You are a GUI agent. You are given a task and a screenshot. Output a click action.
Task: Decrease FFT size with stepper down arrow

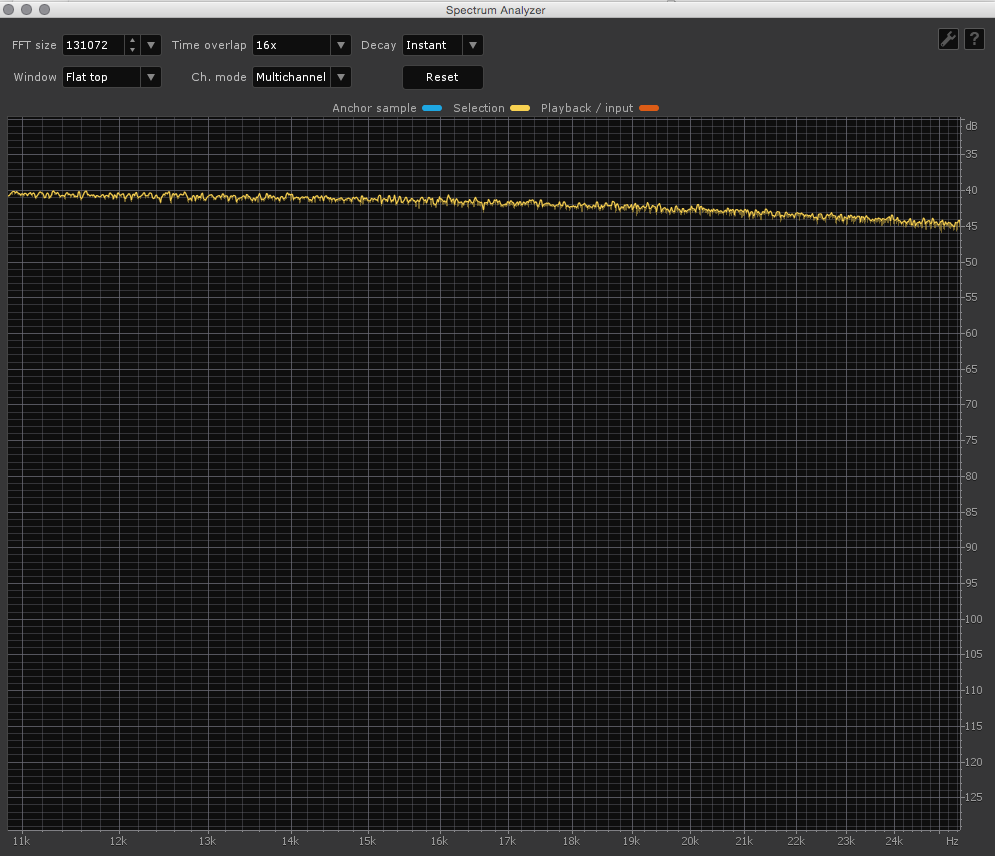coord(132,49)
